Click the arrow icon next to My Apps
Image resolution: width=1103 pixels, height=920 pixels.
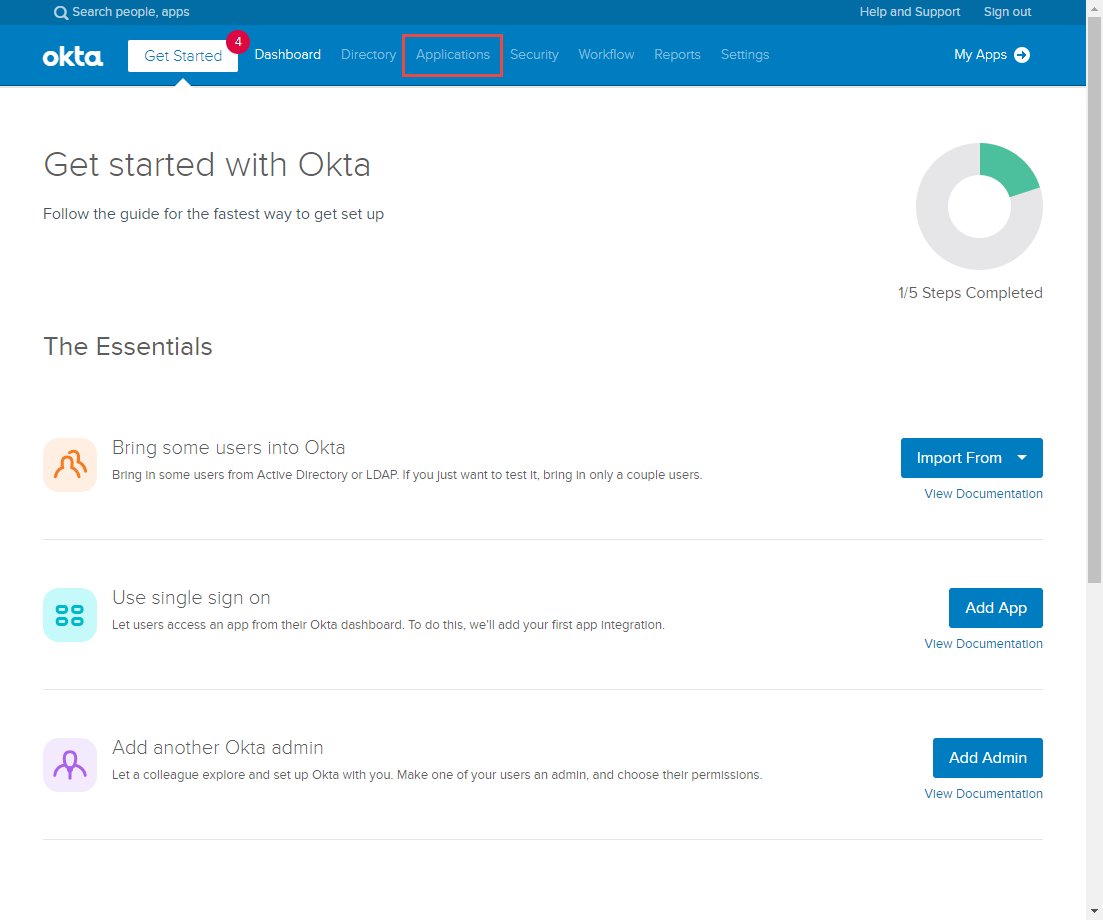point(1023,55)
